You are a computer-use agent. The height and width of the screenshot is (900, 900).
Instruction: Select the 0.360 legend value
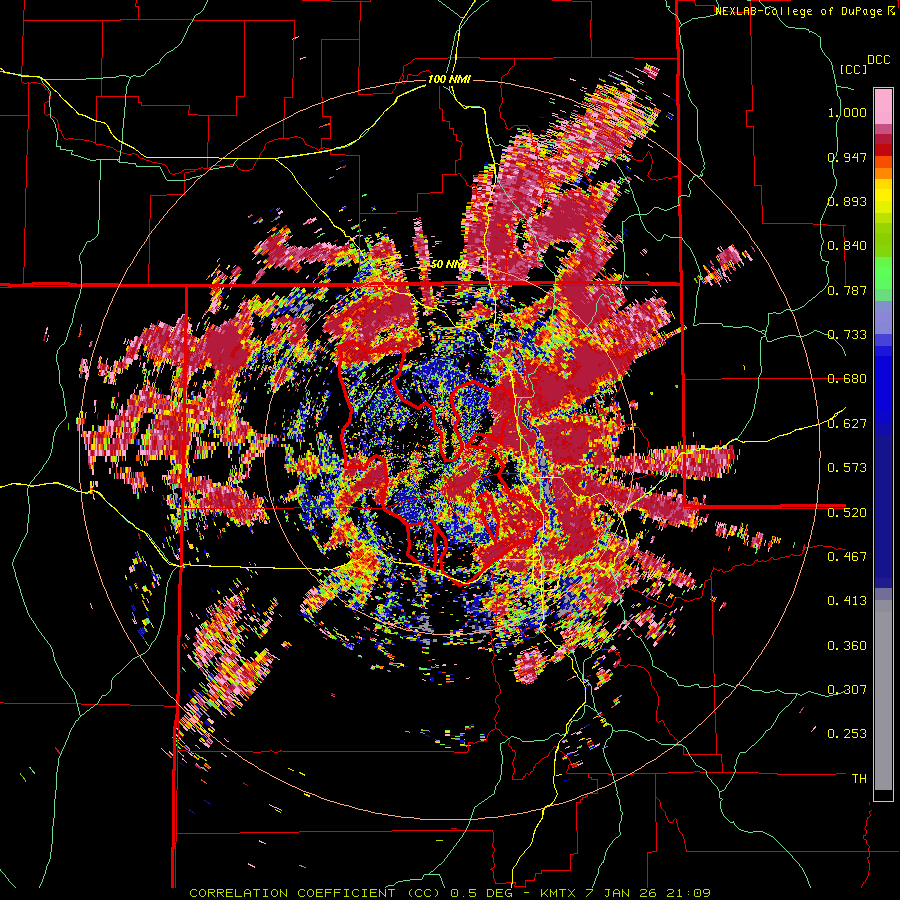click(847, 645)
